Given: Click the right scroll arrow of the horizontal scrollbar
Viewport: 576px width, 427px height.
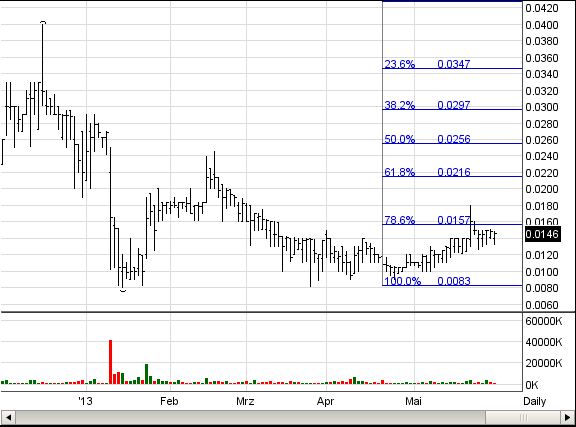Looking at the screenshot, I should (568, 418).
